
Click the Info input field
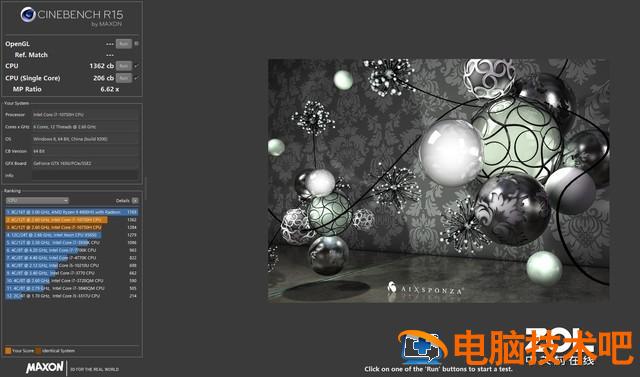click(x=85, y=175)
